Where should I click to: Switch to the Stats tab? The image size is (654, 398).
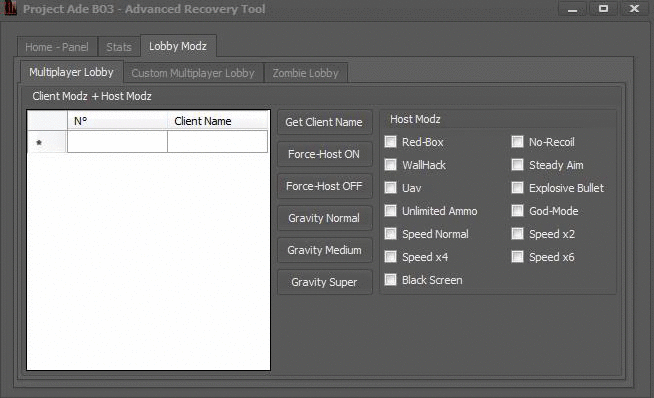pyautogui.click(x=119, y=47)
